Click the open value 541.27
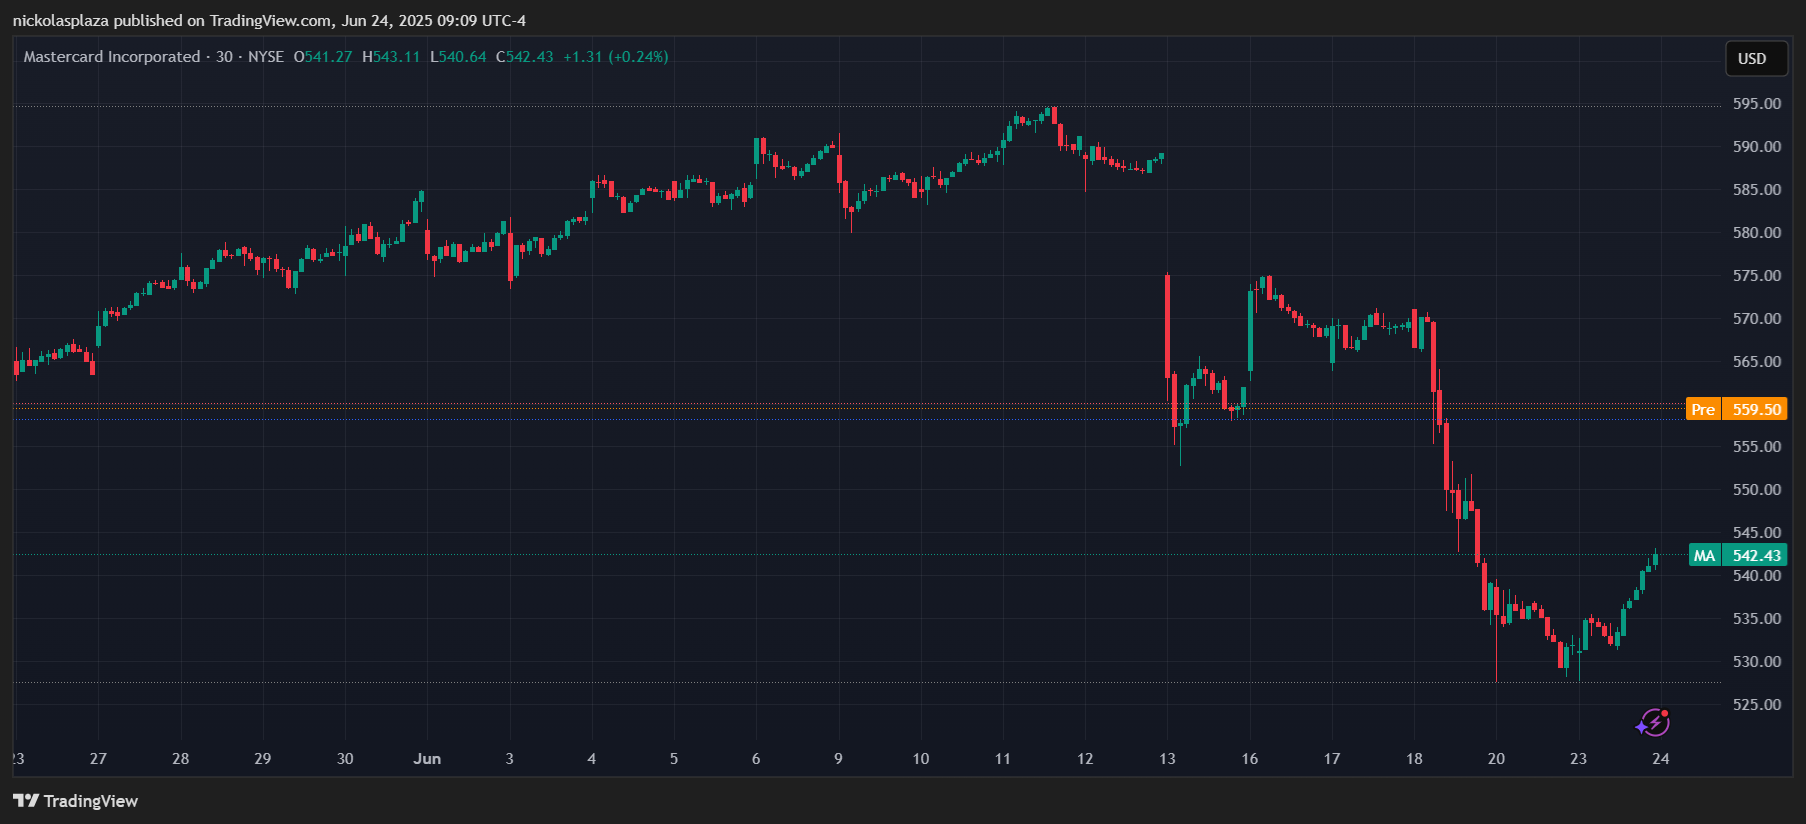The height and width of the screenshot is (824, 1806). (328, 57)
